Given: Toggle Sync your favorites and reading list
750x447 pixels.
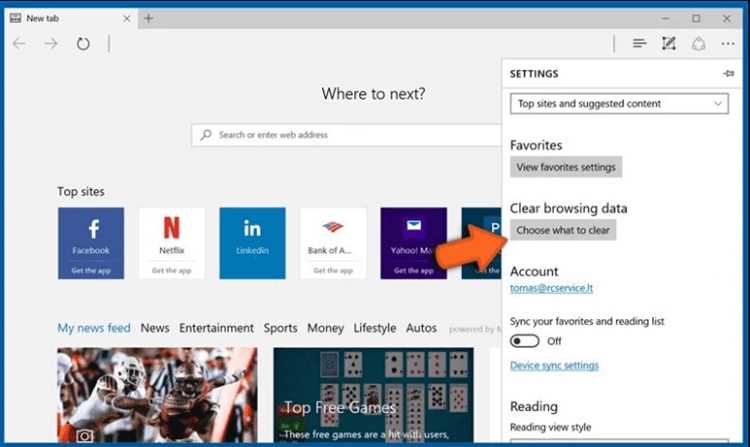Looking at the screenshot, I should coord(524,341).
